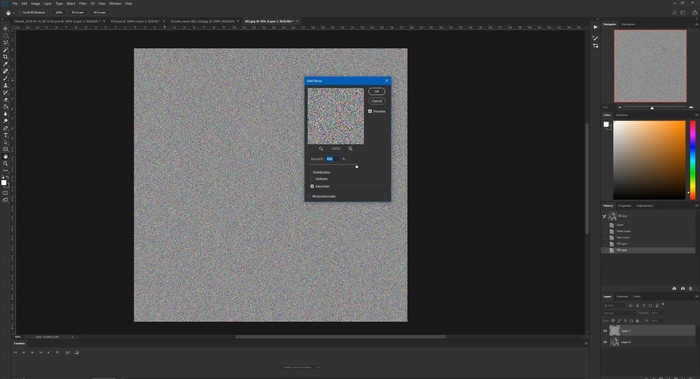Toggle layer filtering switch in Layers panel
700x379 pixels.
pyautogui.click(x=663, y=305)
